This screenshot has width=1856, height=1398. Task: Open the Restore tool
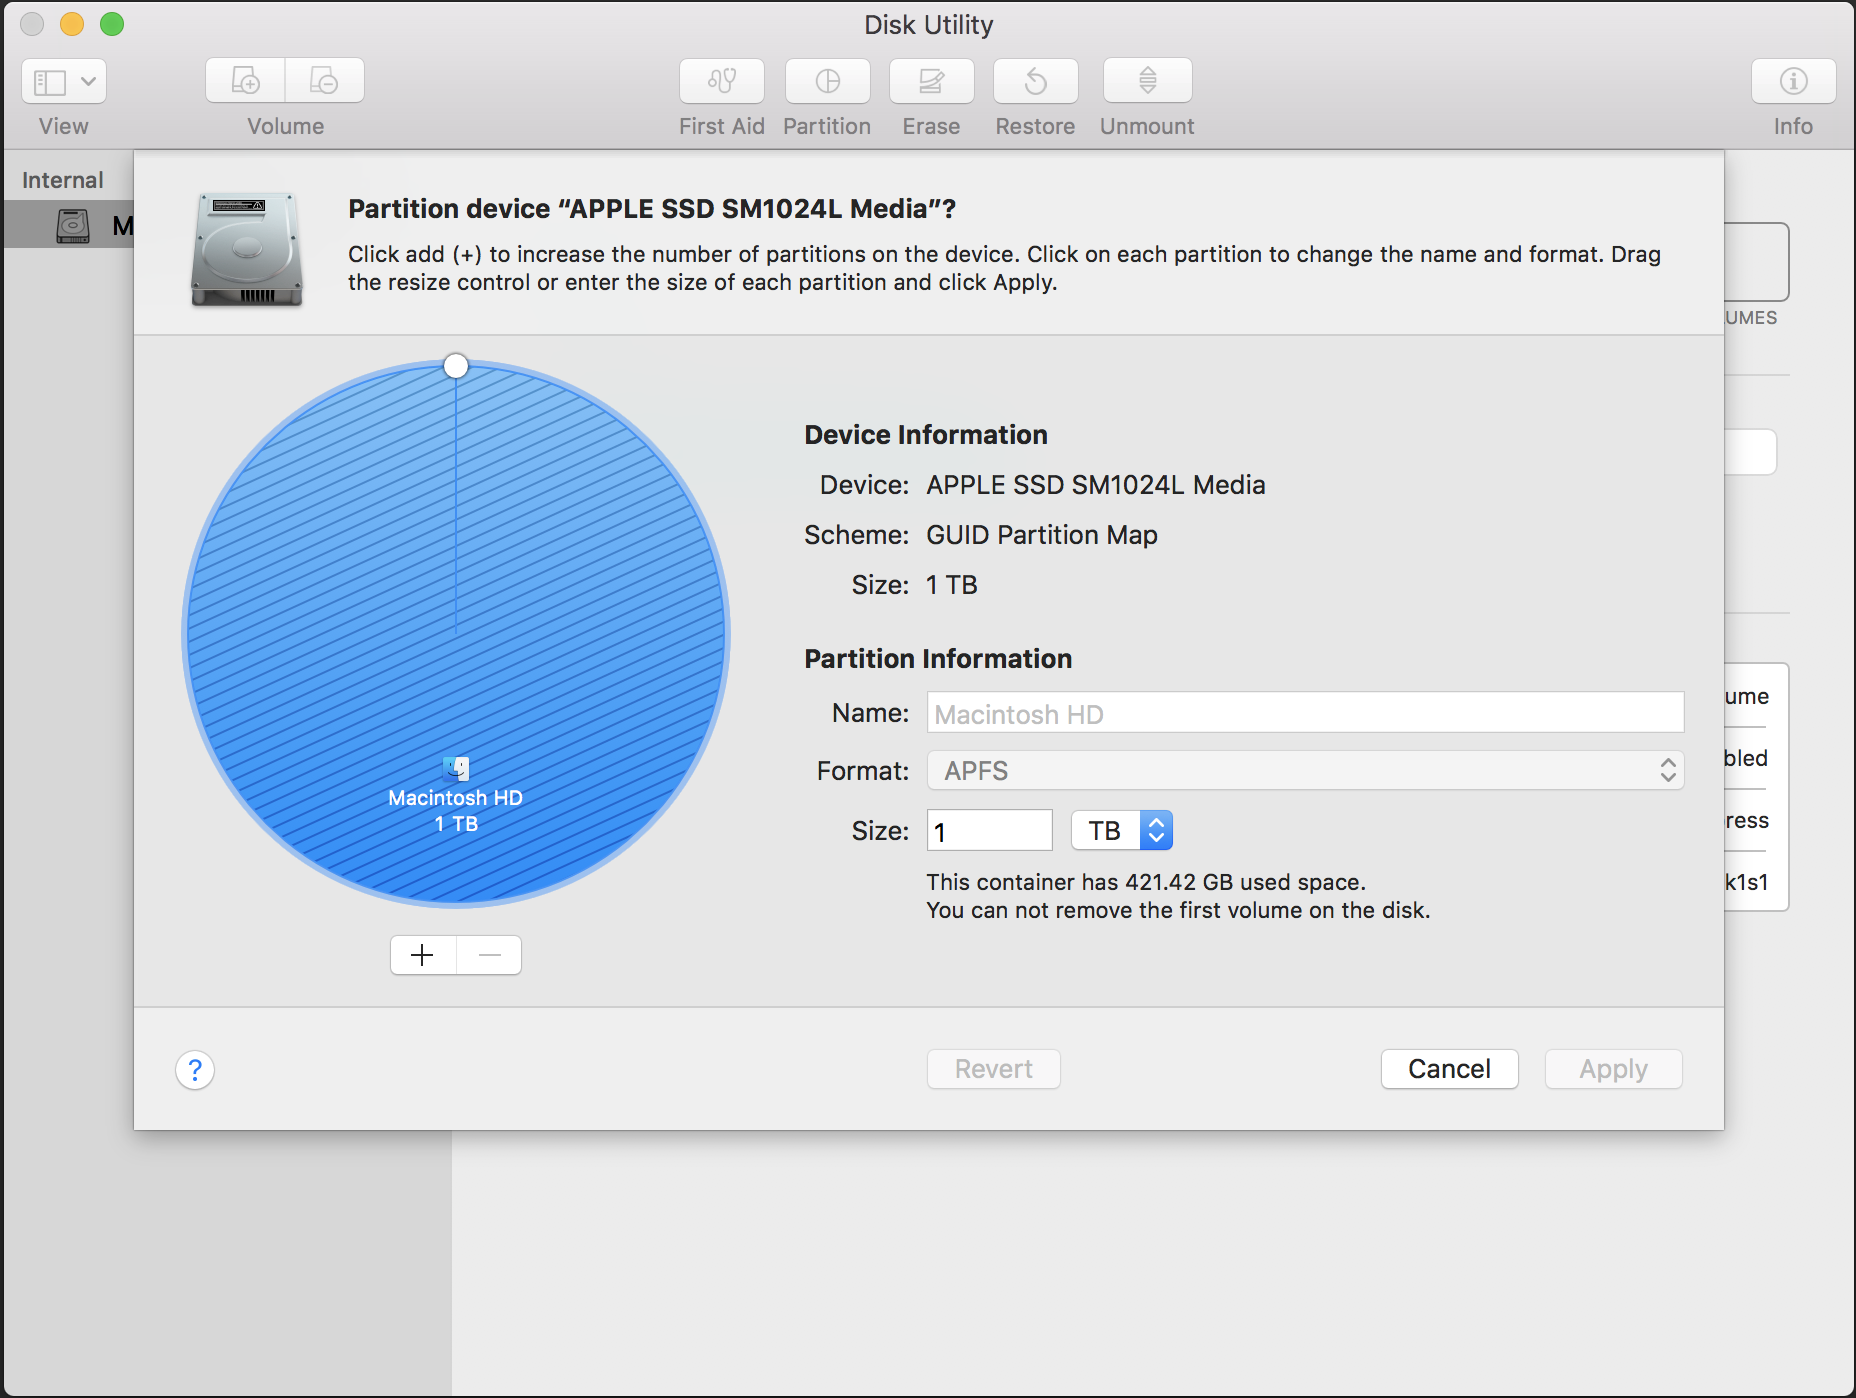1035,81
